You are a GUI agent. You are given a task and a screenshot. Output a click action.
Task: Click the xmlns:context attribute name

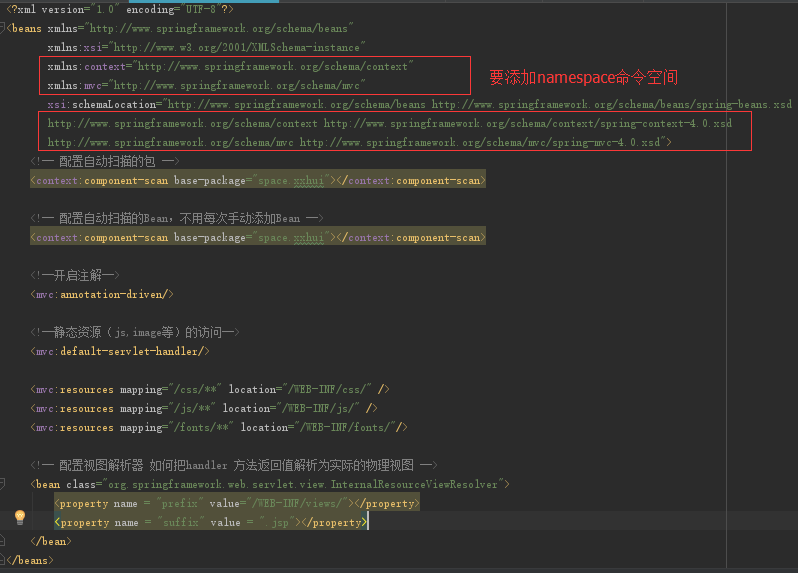pyautogui.click(x=87, y=66)
